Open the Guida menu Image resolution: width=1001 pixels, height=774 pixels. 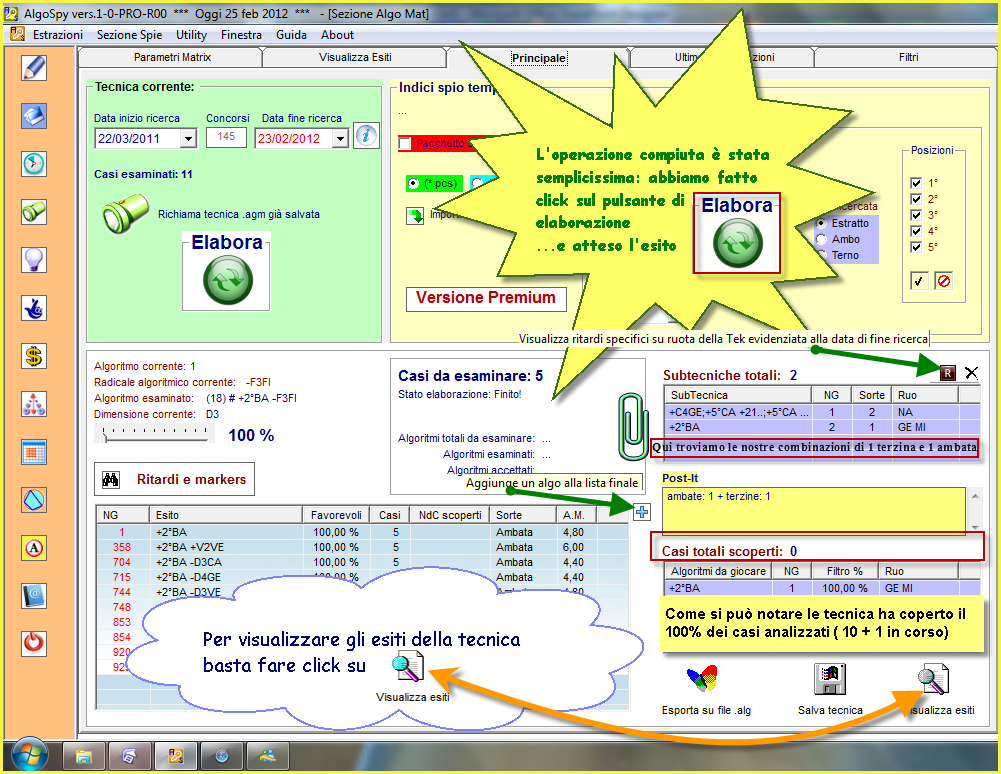[x=291, y=35]
